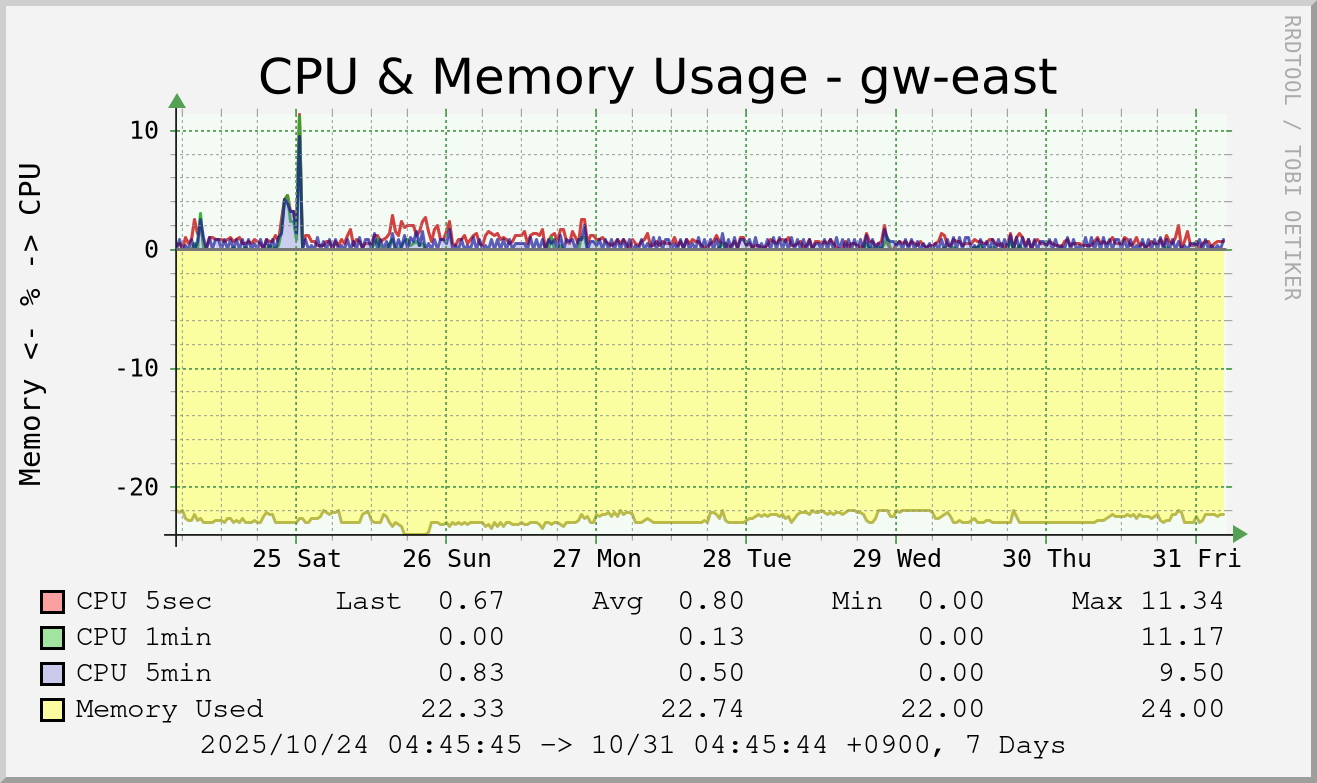The height and width of the screenshot is (783, 1317).
Task: Click the chart title 'CPU & Memory Usage - gw-east'
Action: (x=657, y=77)
